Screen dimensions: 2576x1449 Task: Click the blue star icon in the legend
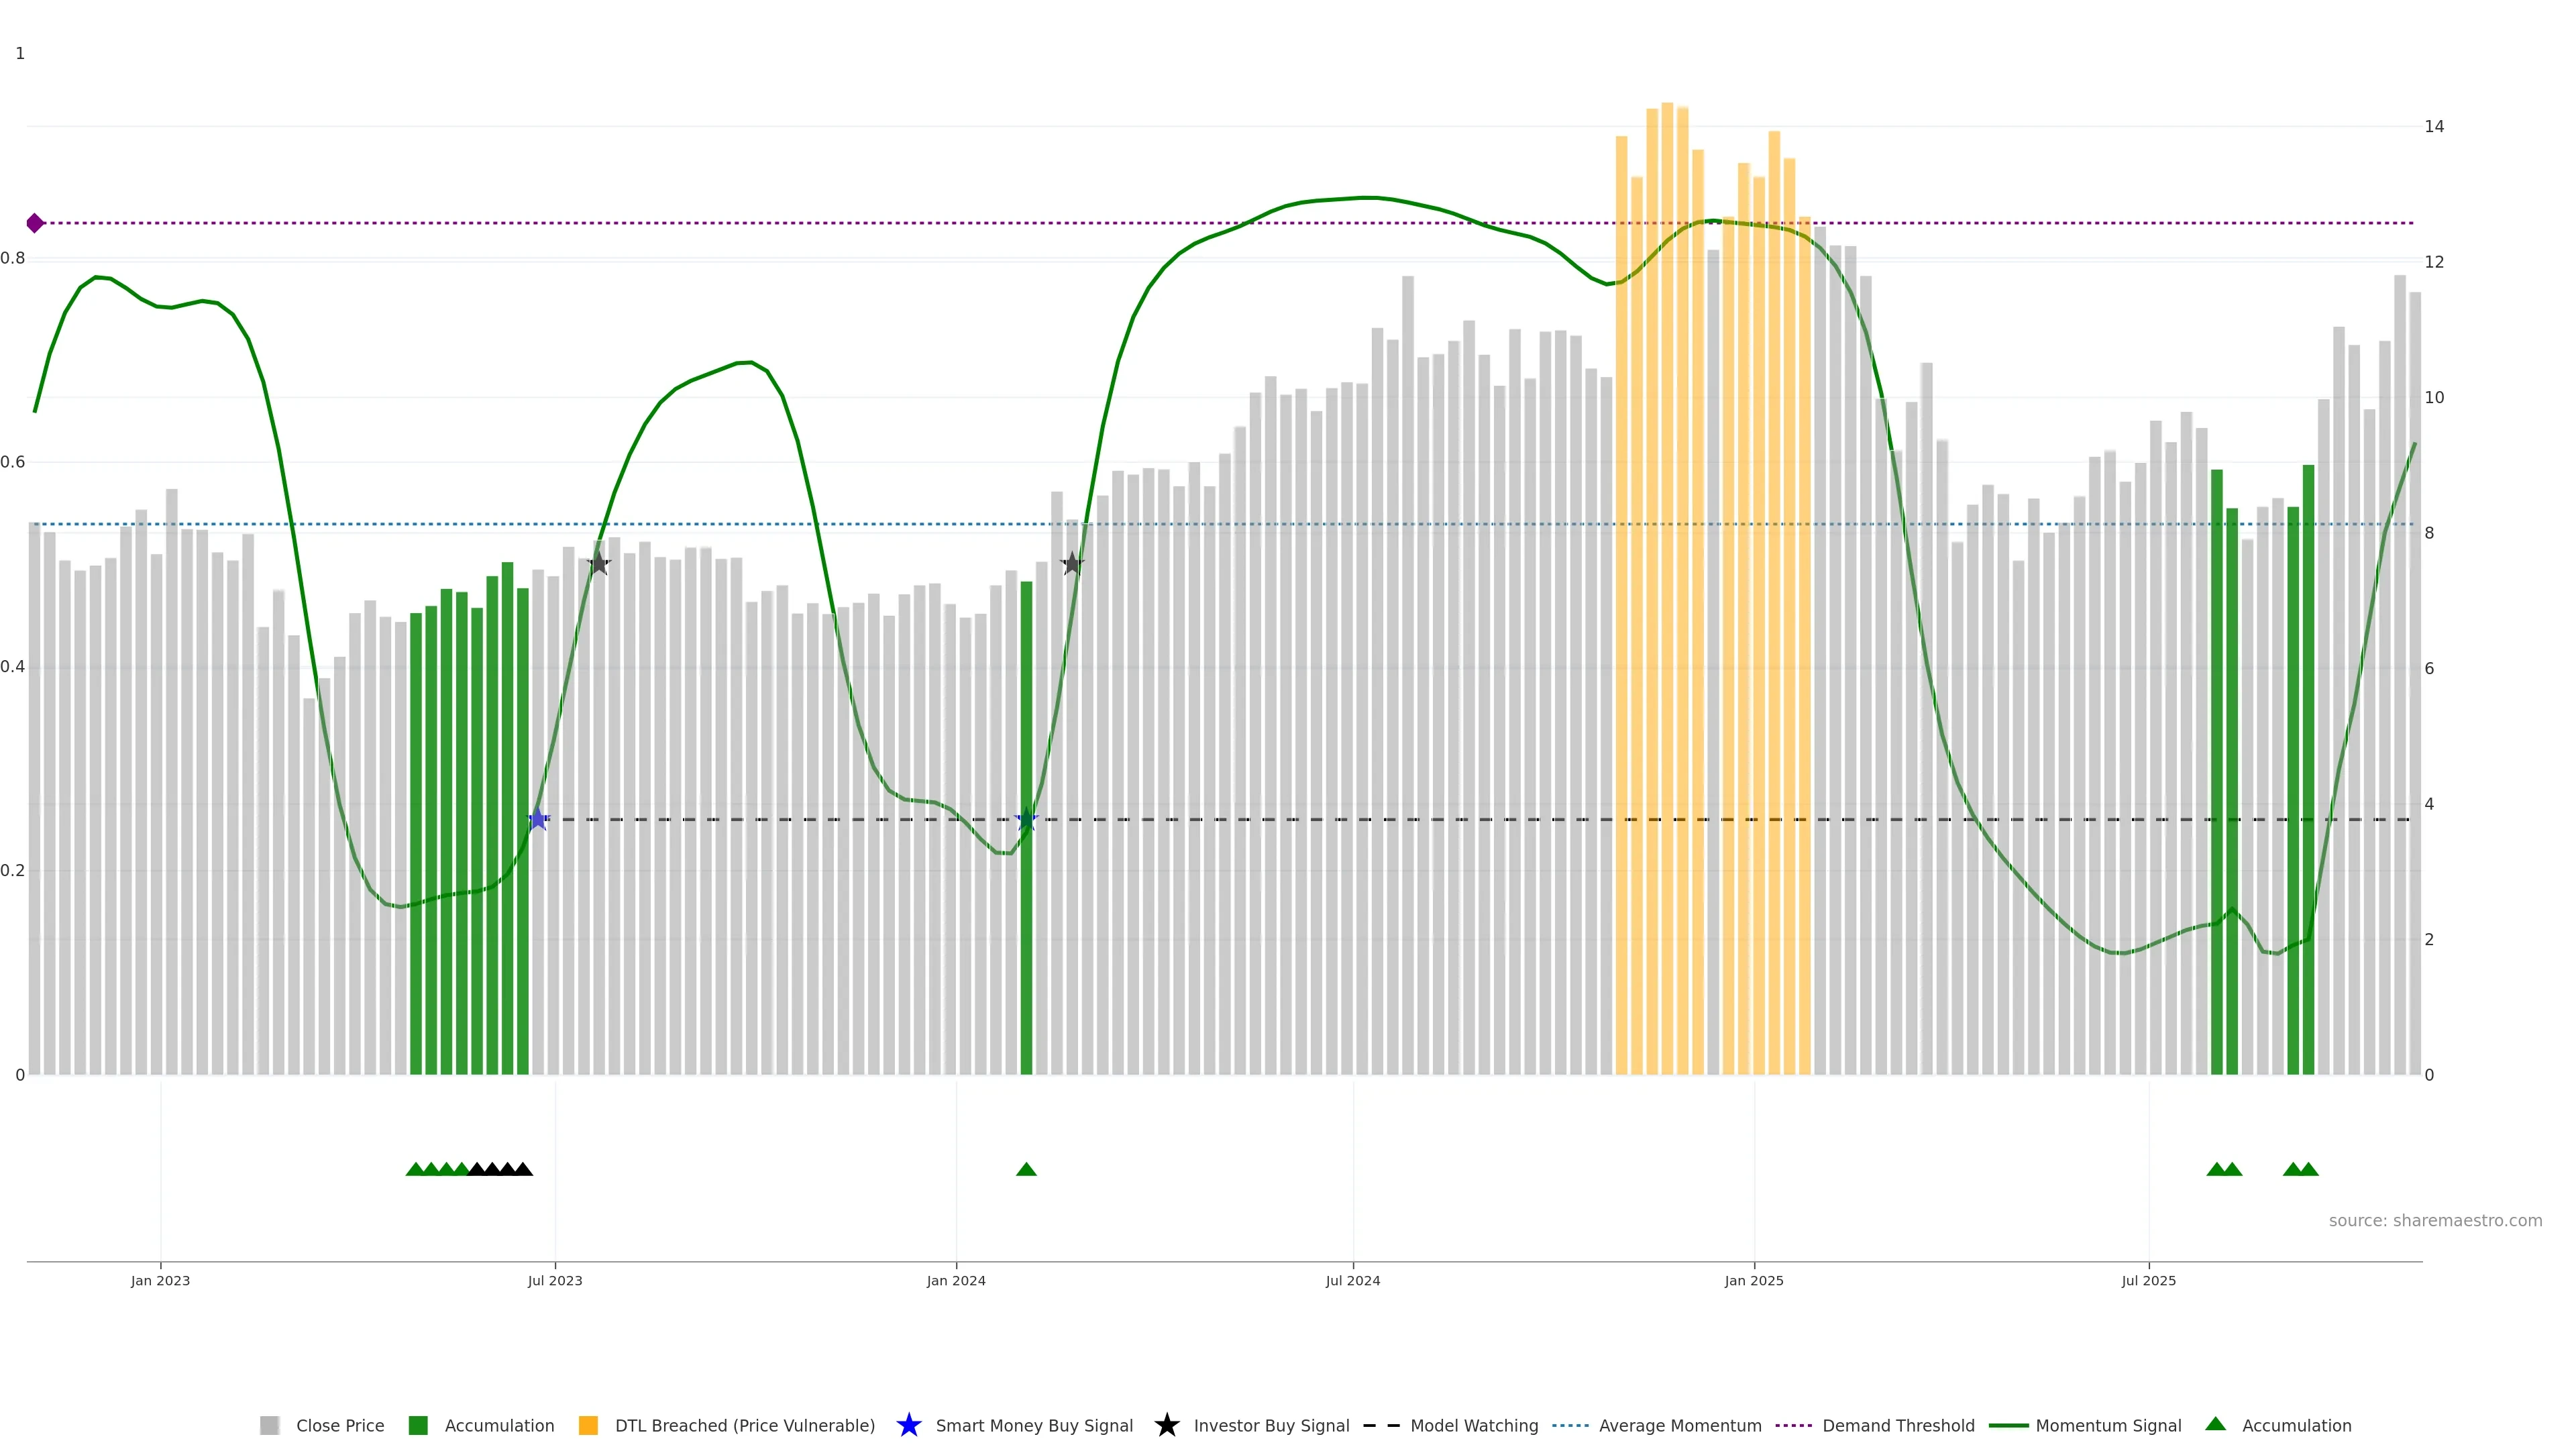(x=908, y=1425)
